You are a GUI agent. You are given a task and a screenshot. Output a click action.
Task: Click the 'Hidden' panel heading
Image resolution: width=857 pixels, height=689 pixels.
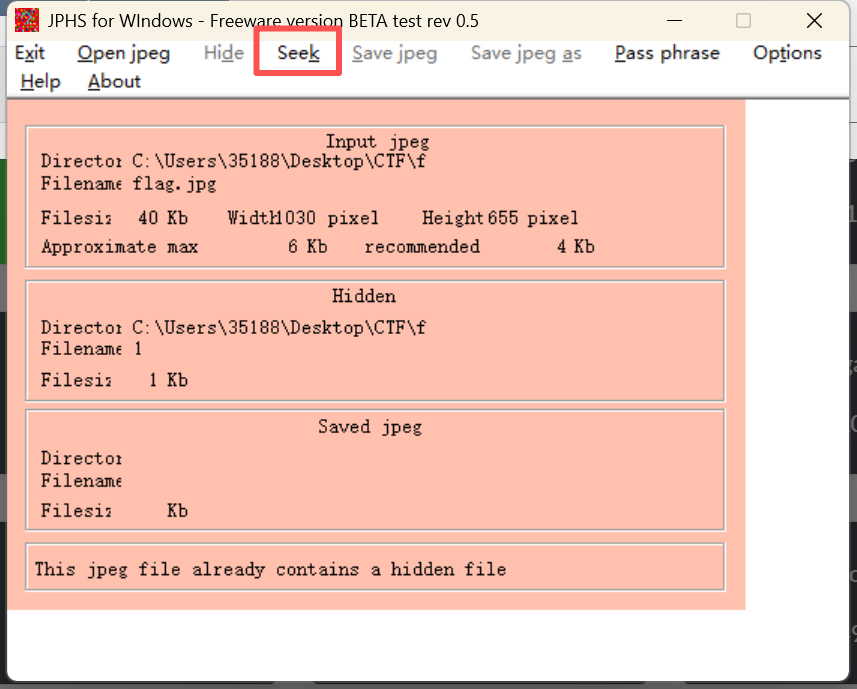tap(364, 296)
